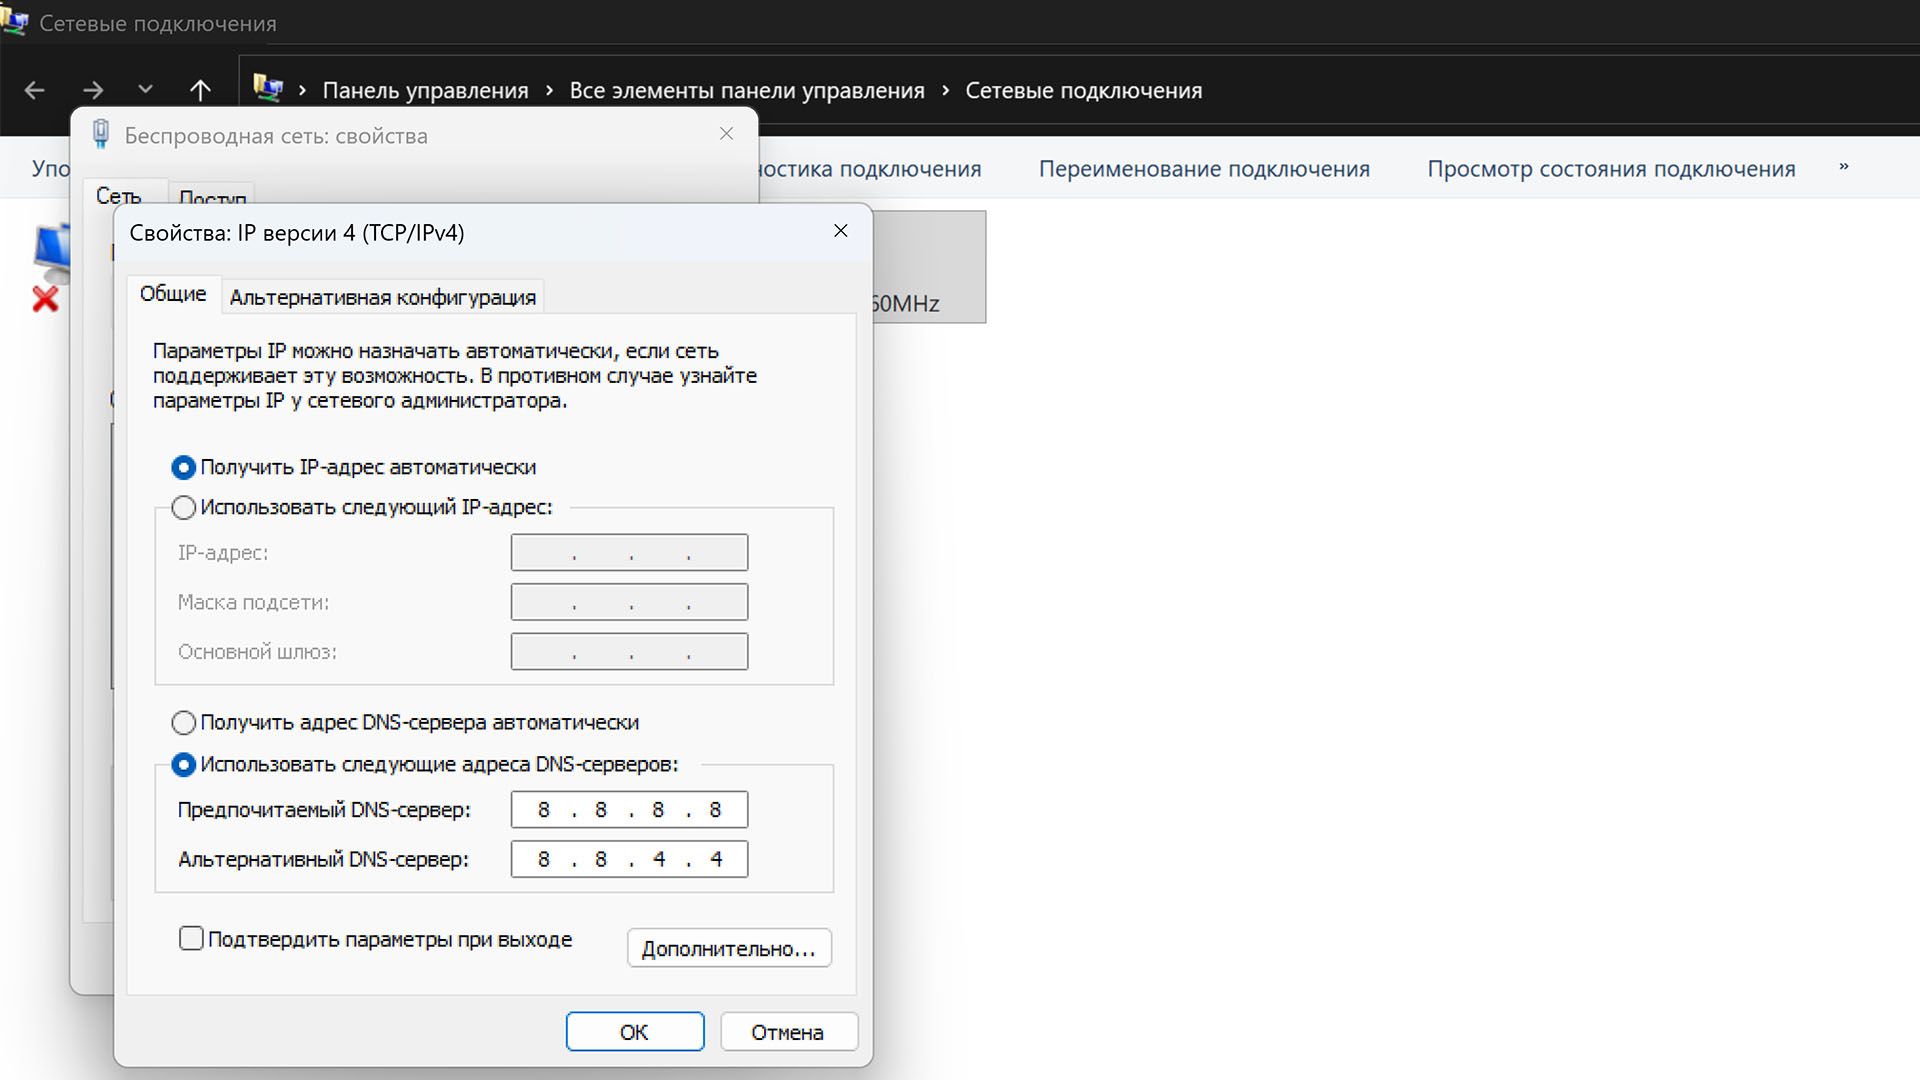This screenshot has height=1080, width=1920.
Task: Switch to Альтернативная конфигурация tab
Action: pyautogui.click(x=382, y=297)
